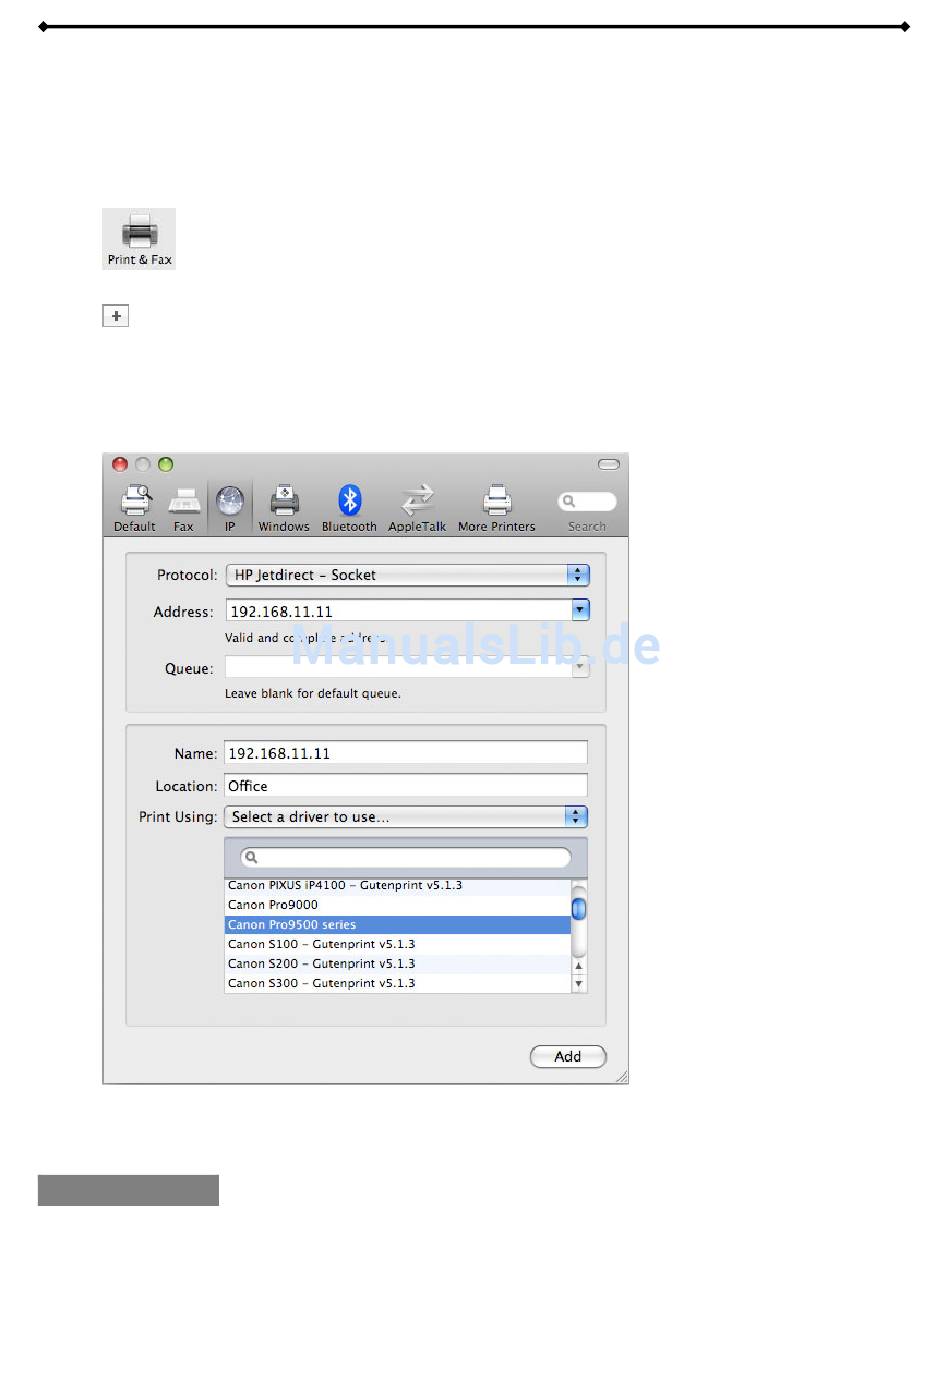Click the green zoom window button

(166, 464)
